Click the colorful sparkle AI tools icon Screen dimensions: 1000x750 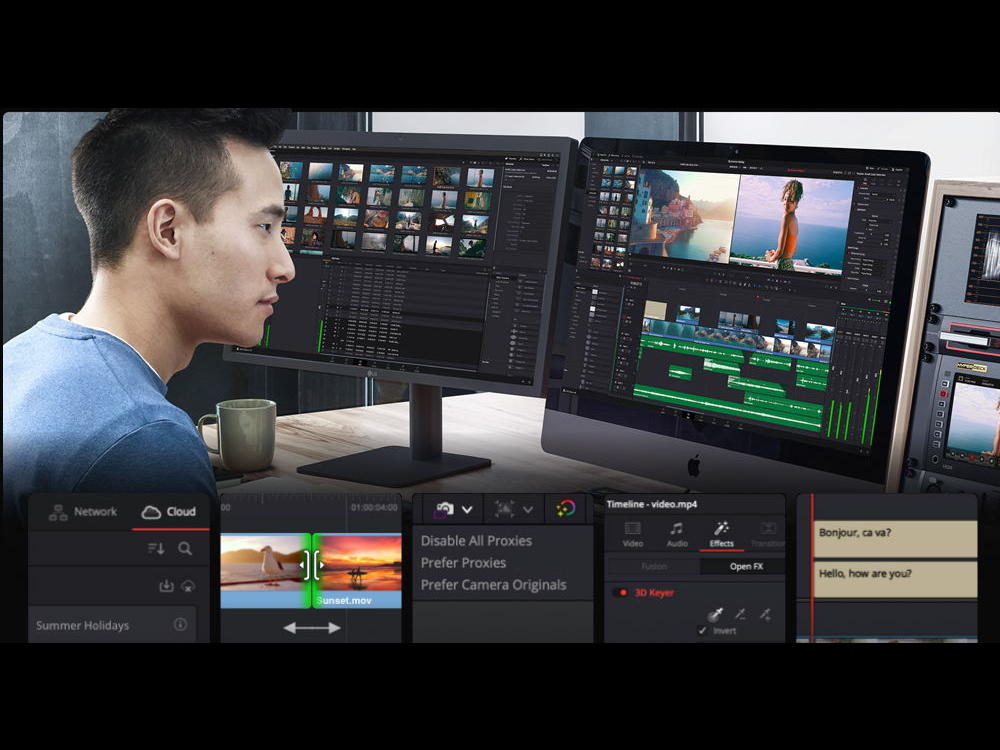(x=566, y=508)
